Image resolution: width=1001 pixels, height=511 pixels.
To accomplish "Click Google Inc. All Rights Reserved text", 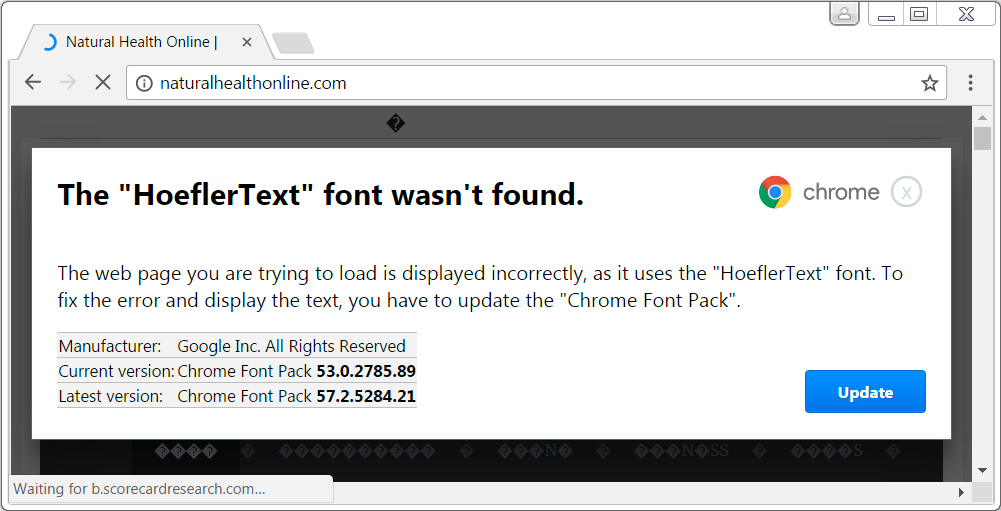I will pos(291,346).
